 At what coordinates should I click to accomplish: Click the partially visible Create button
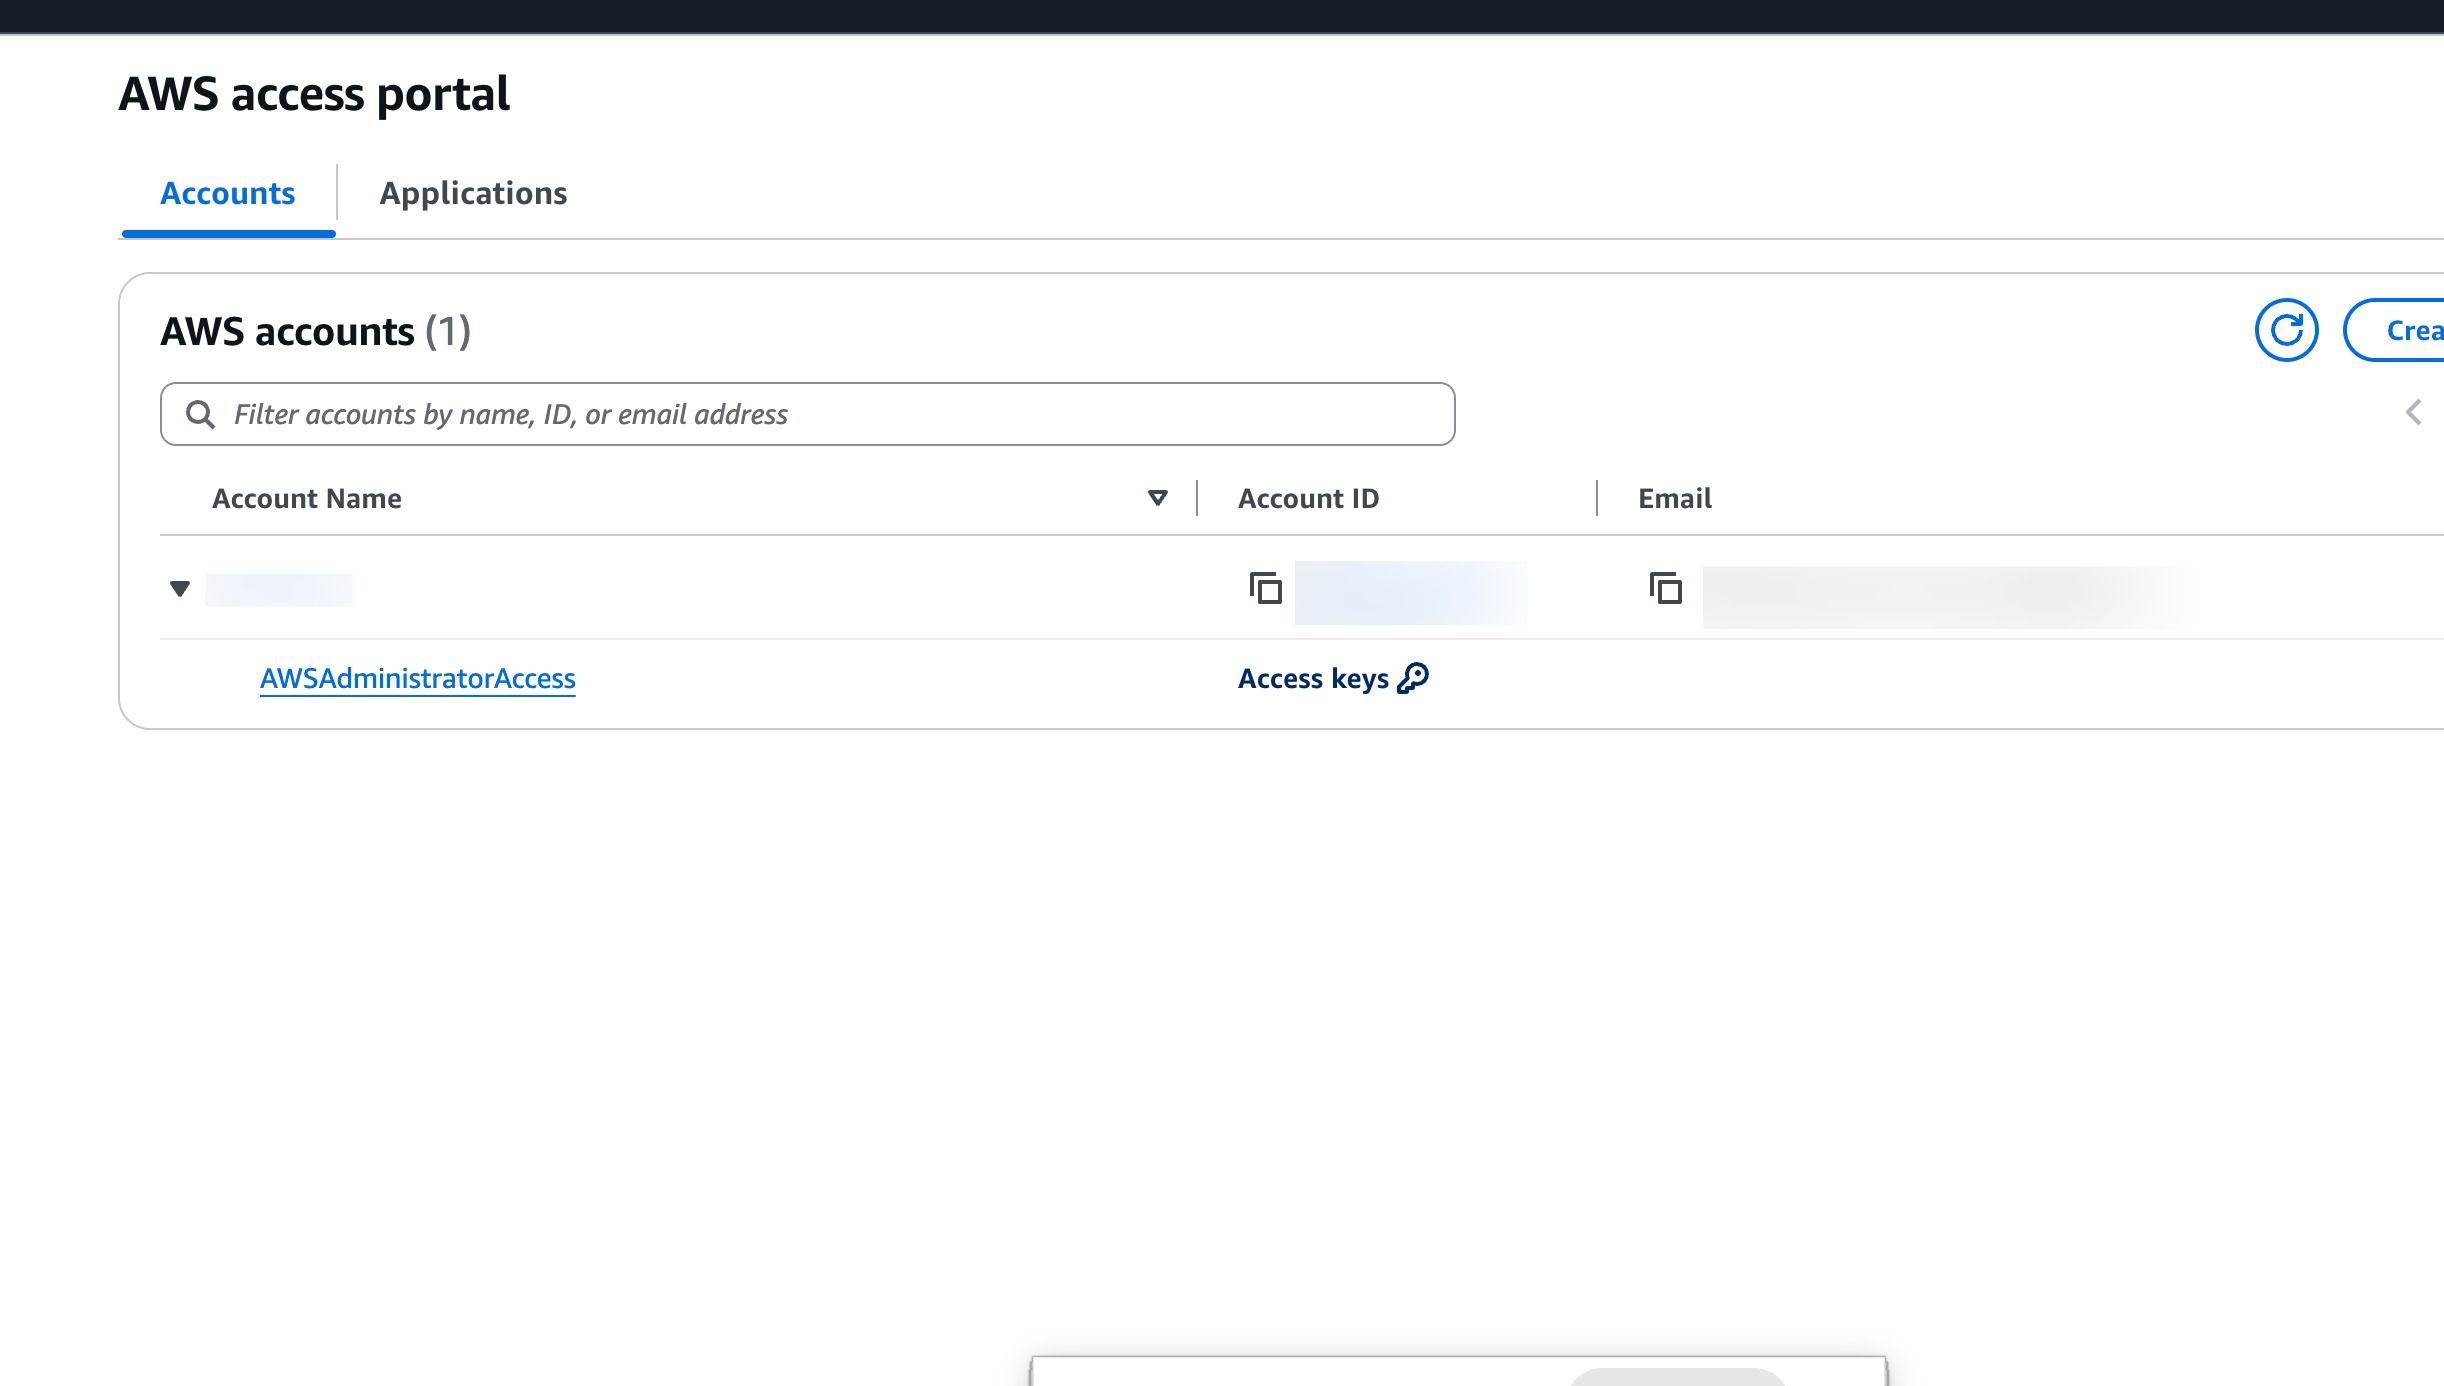point(2394,330)
